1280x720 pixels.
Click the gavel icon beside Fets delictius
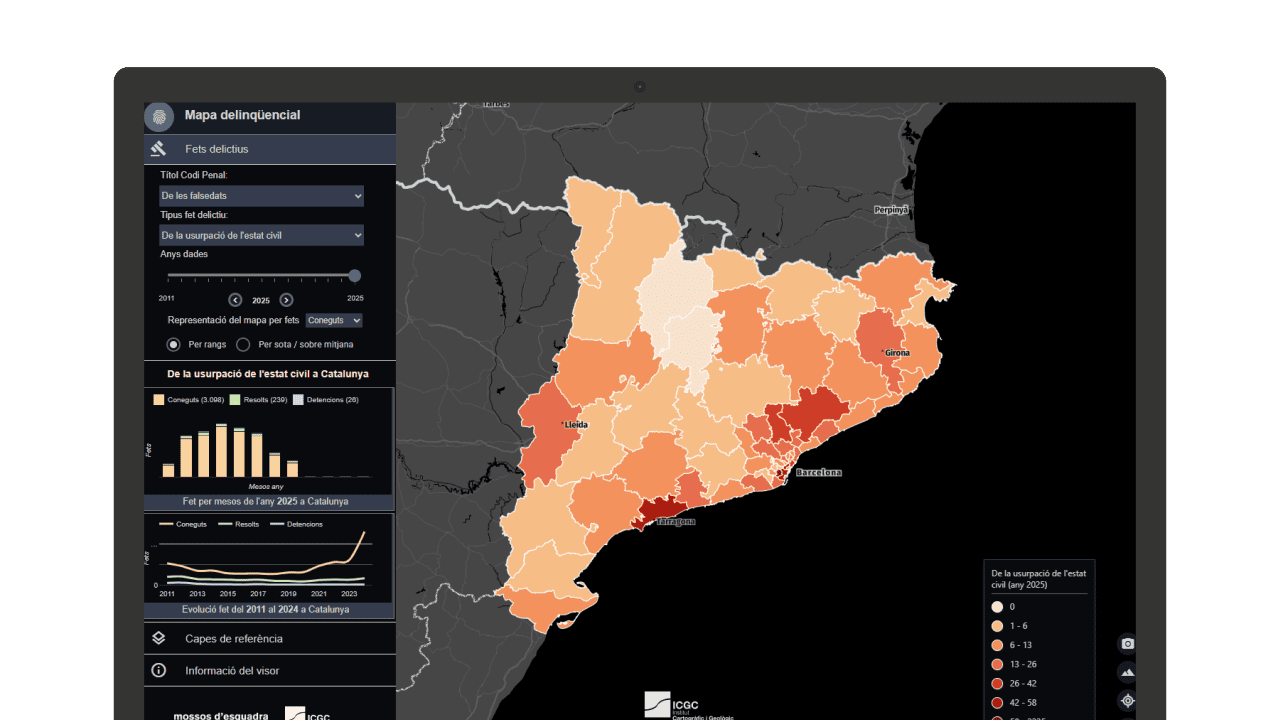click(x=158, y=149)
